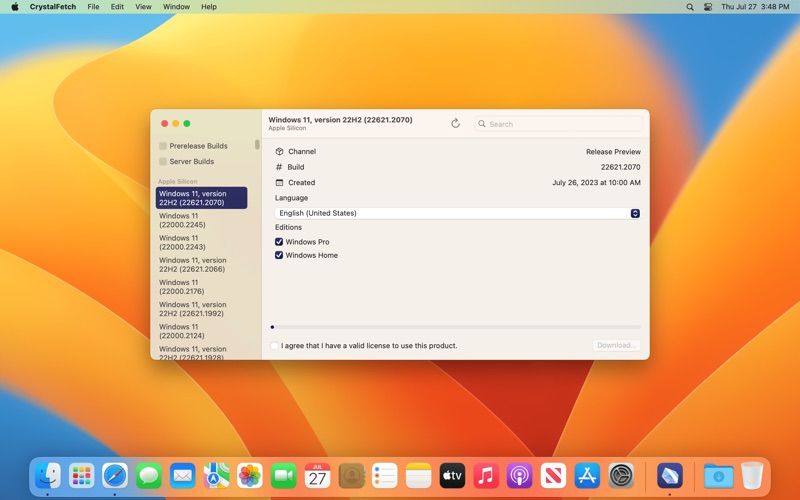Click the Created calendar icon
The image size is (800, 500).
click(279, 182)
